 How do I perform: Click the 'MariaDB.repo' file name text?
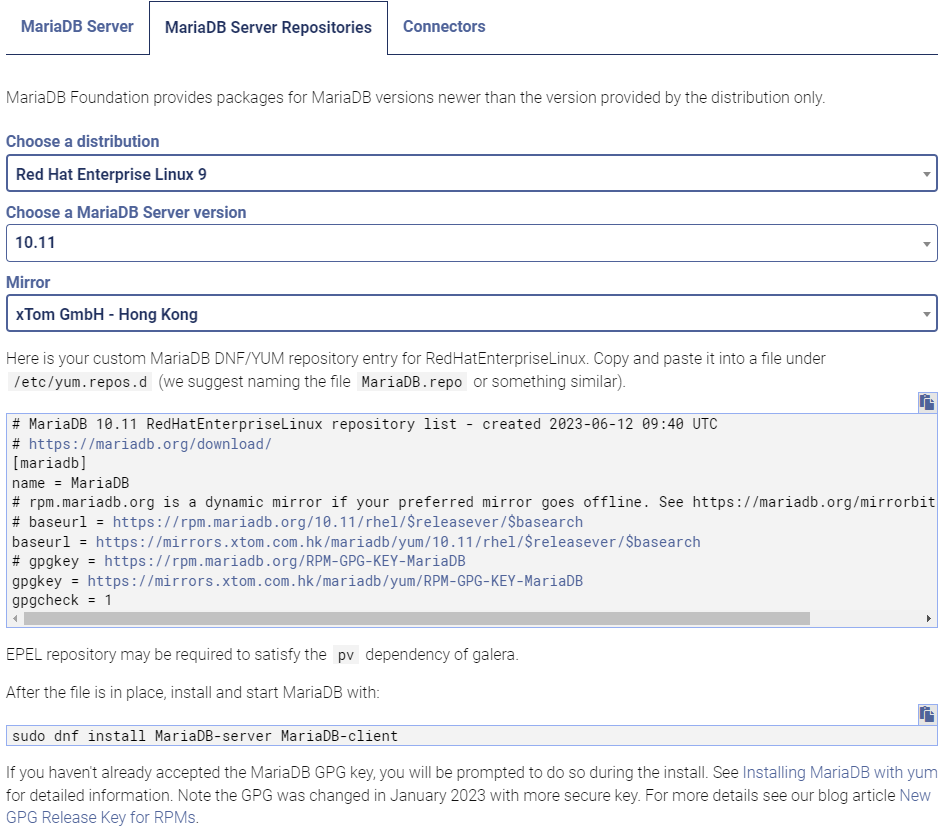click(412, 382)
